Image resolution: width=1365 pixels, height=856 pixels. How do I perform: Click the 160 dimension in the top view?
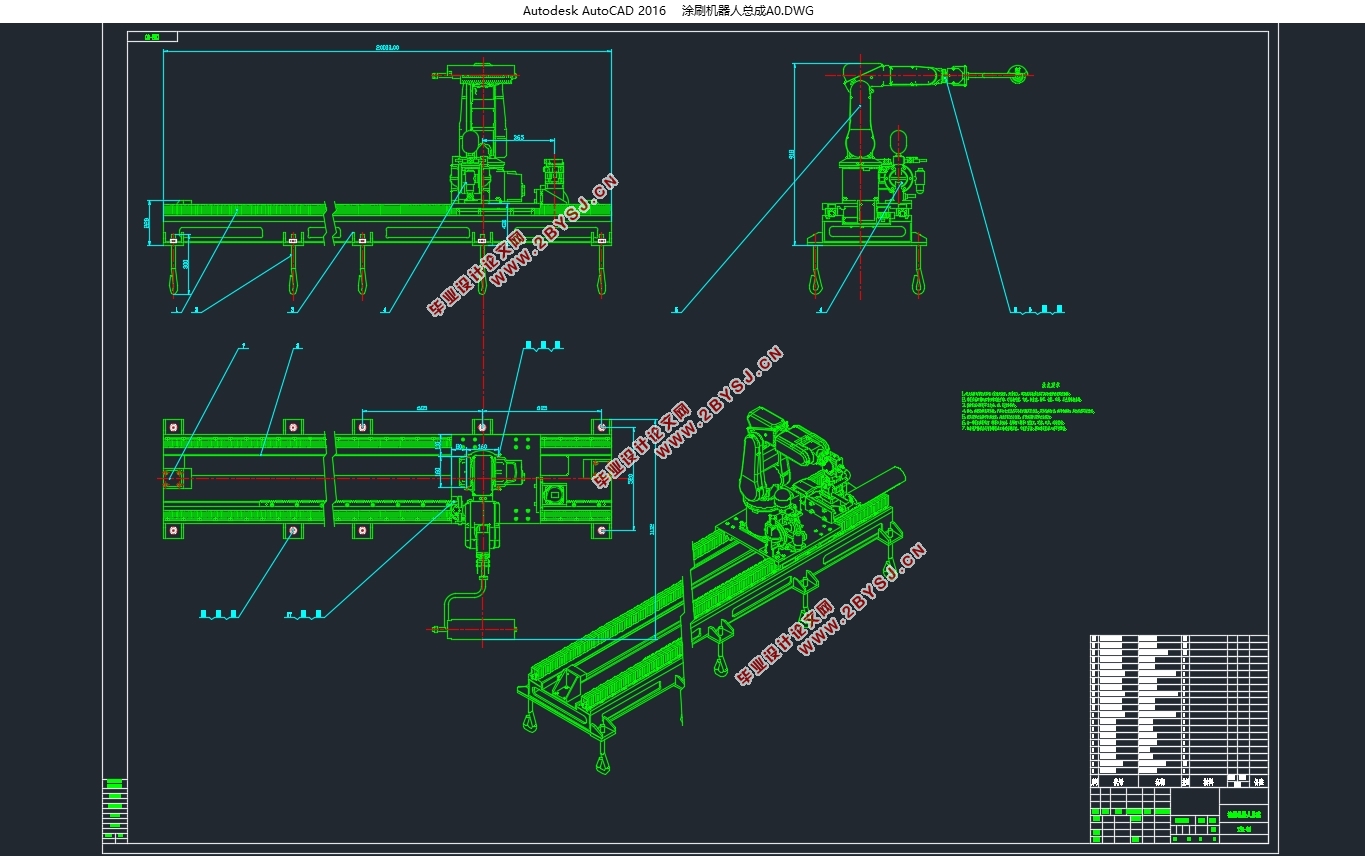[481, 448]
